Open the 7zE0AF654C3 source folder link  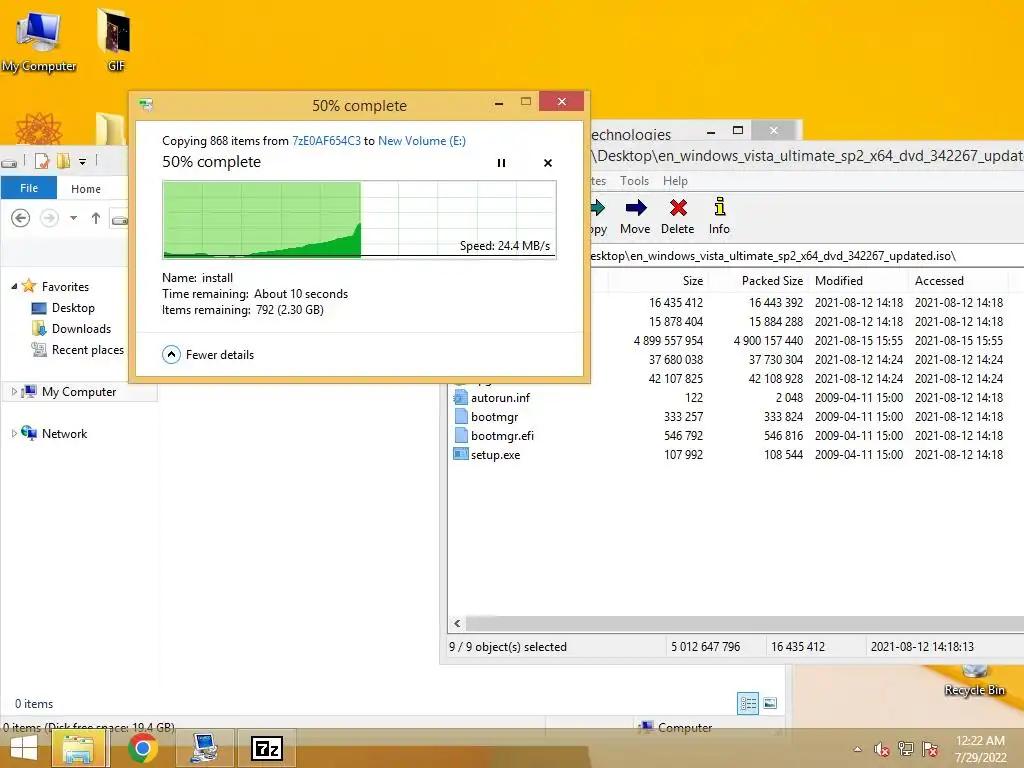tap(326, 140)
